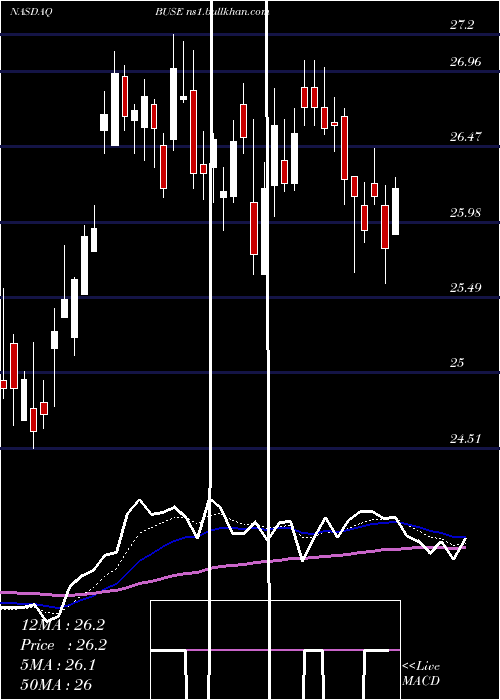Click the 12MA : 26.2 readout
500x700 pixels.
(63, 625)
